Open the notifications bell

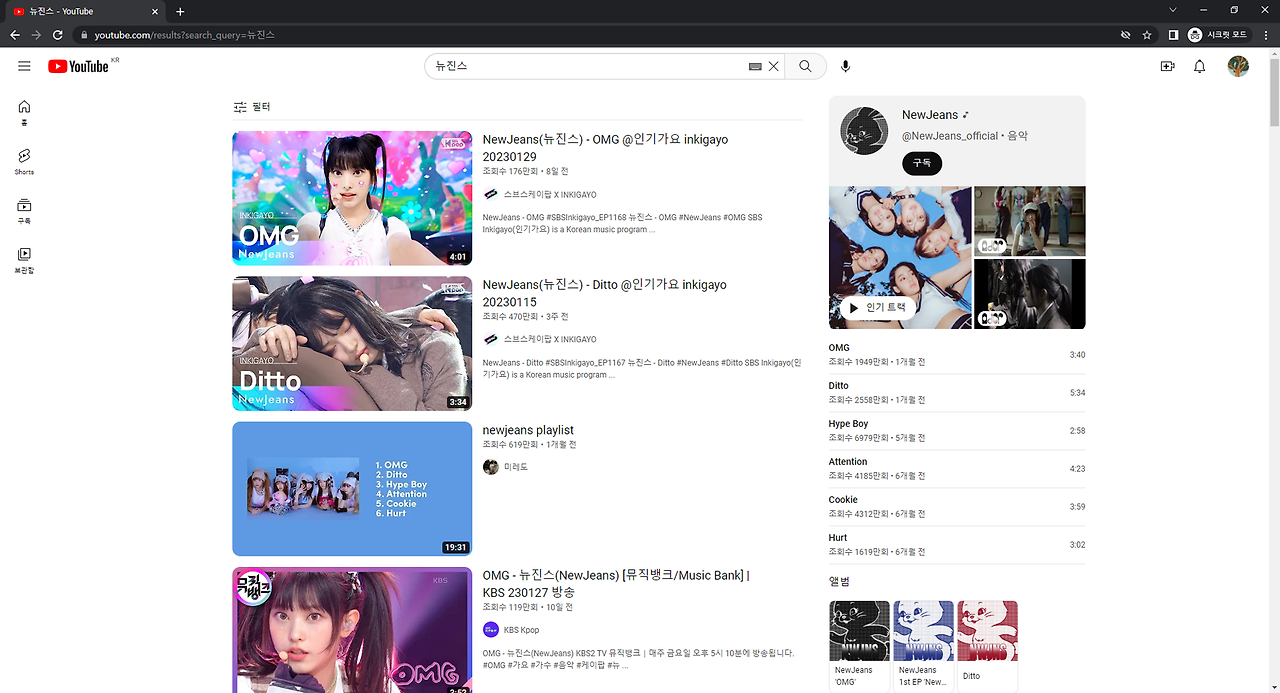pos(1200,66)
